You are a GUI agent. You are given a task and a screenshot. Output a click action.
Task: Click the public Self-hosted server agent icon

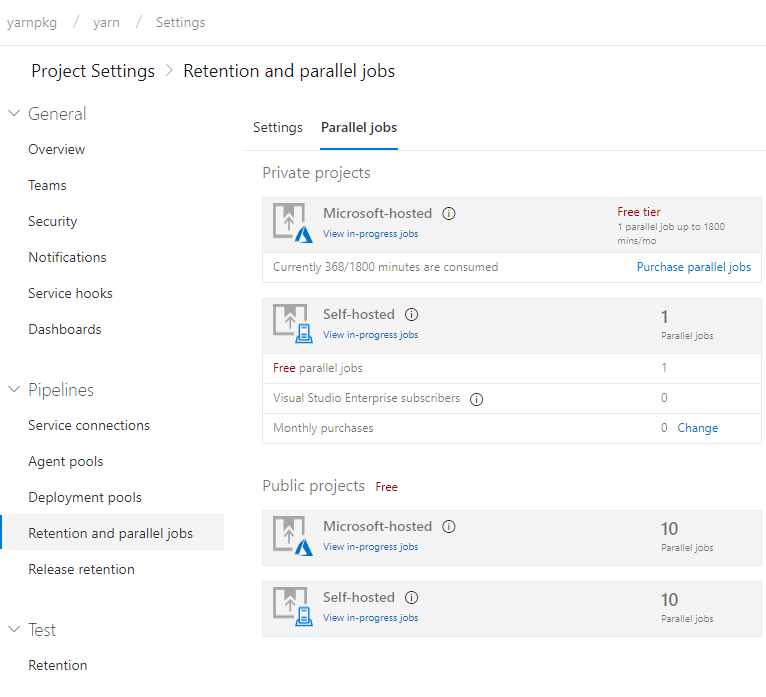(293, 607)
